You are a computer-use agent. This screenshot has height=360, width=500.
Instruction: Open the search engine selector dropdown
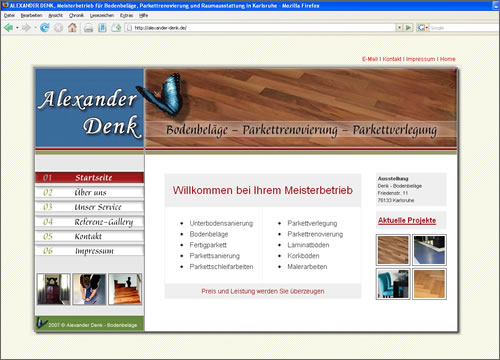(426, 28)
